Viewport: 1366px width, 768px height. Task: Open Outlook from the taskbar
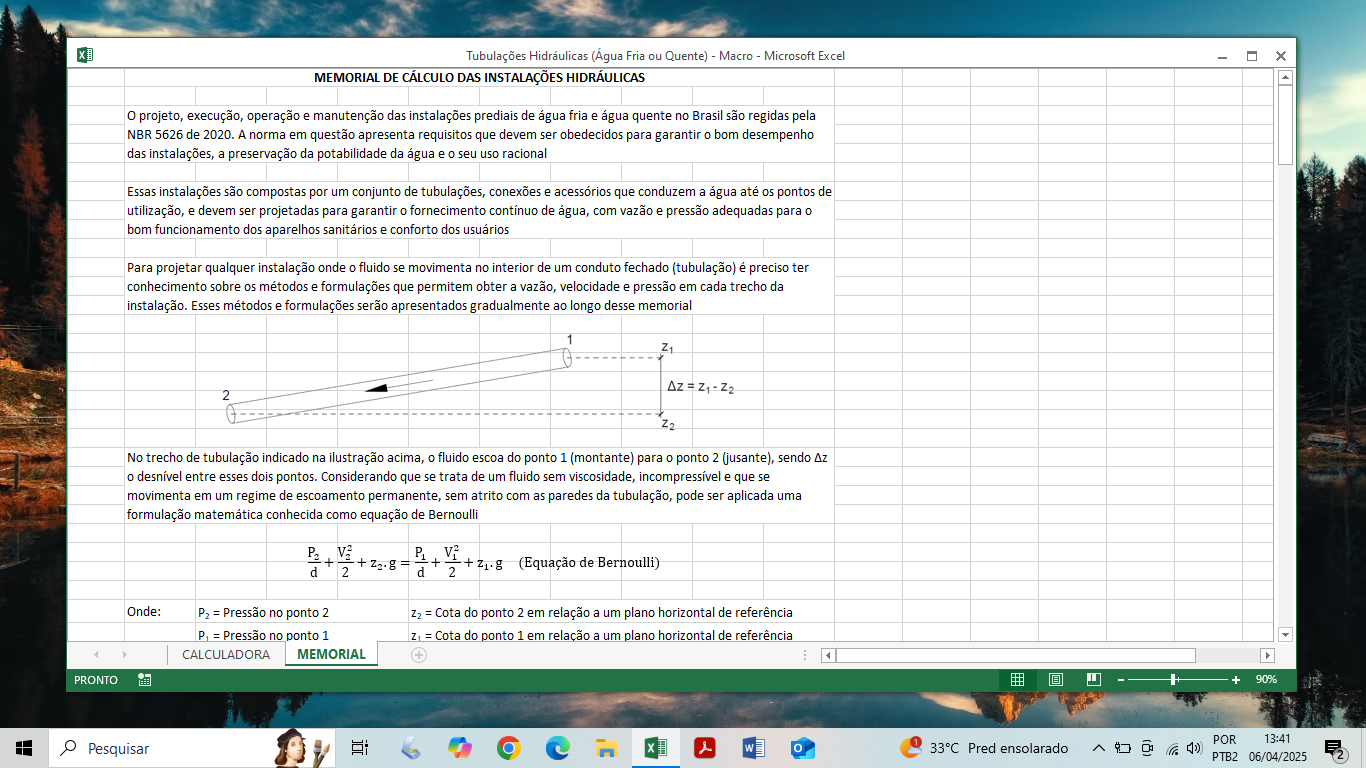click(x=802, y=748)
